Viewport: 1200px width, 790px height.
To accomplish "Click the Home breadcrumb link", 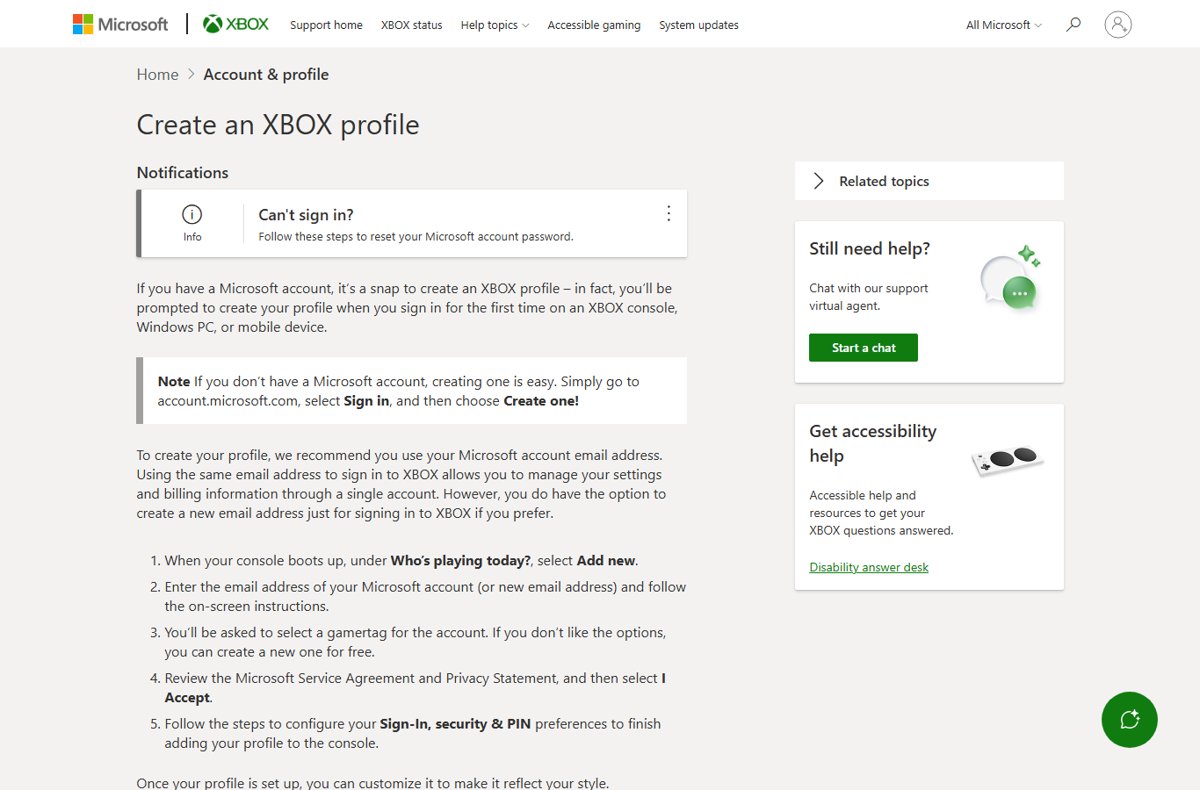I will click(x=157, y=74).
